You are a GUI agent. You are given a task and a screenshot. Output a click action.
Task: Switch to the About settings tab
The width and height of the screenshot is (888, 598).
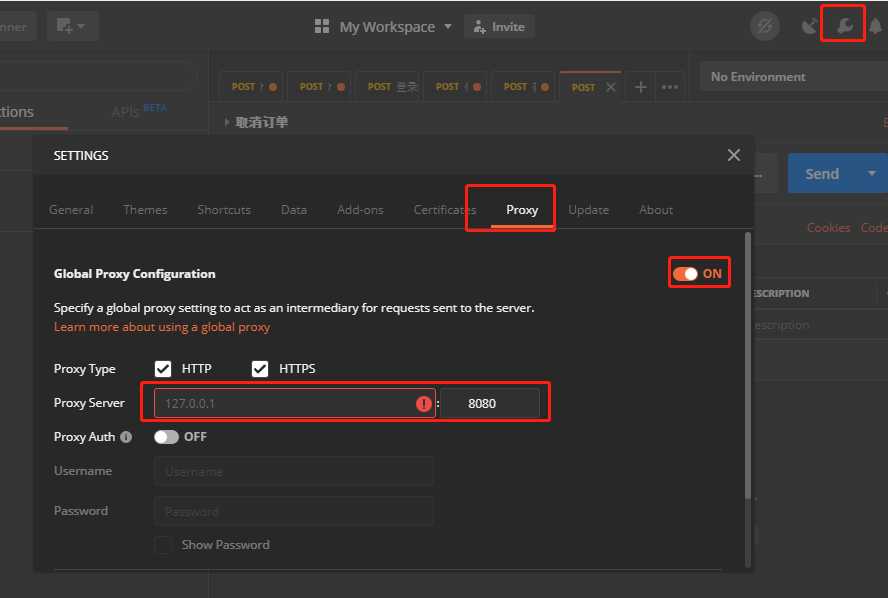click(656, 210)
